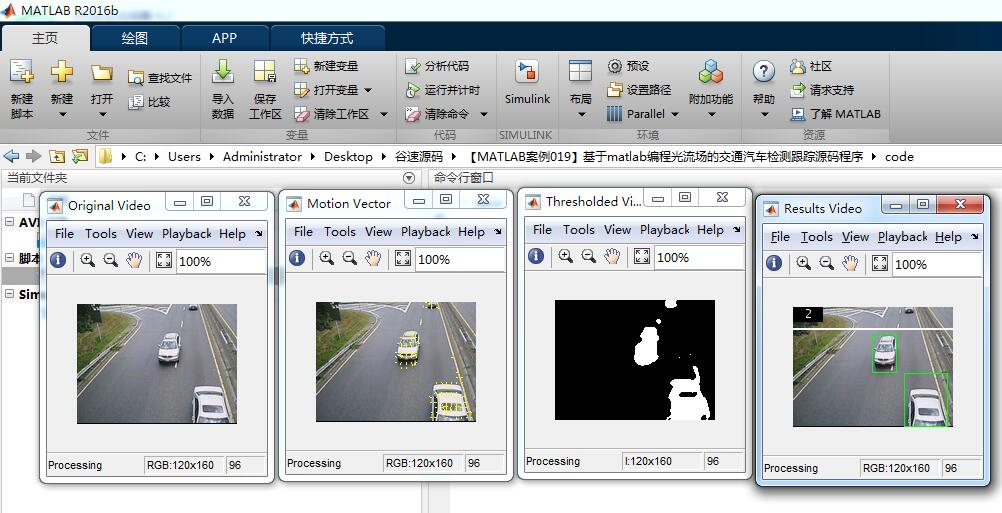Click the video frame in Motion Vector window
1002x513 pixels.
396,362
